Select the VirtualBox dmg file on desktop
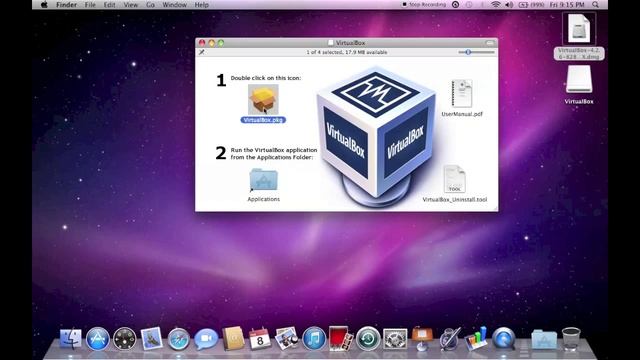This screenshot has width=640, height=360. click(579, 28)
